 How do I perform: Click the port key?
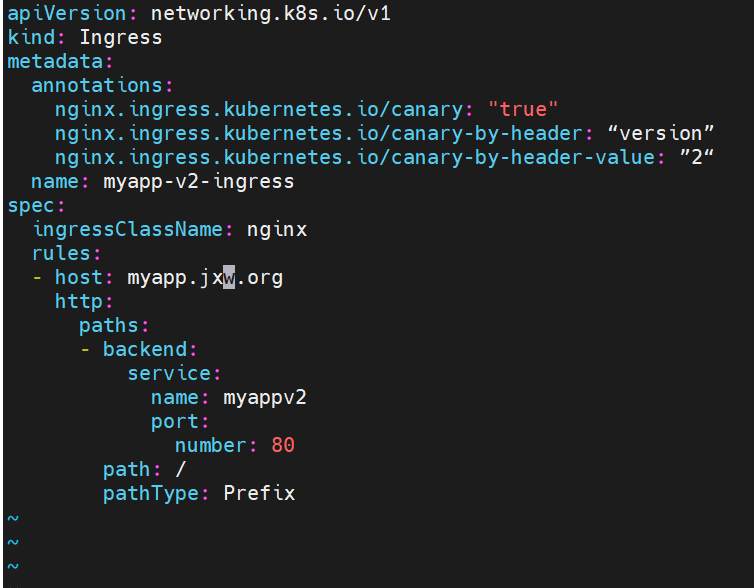[175, 422]
